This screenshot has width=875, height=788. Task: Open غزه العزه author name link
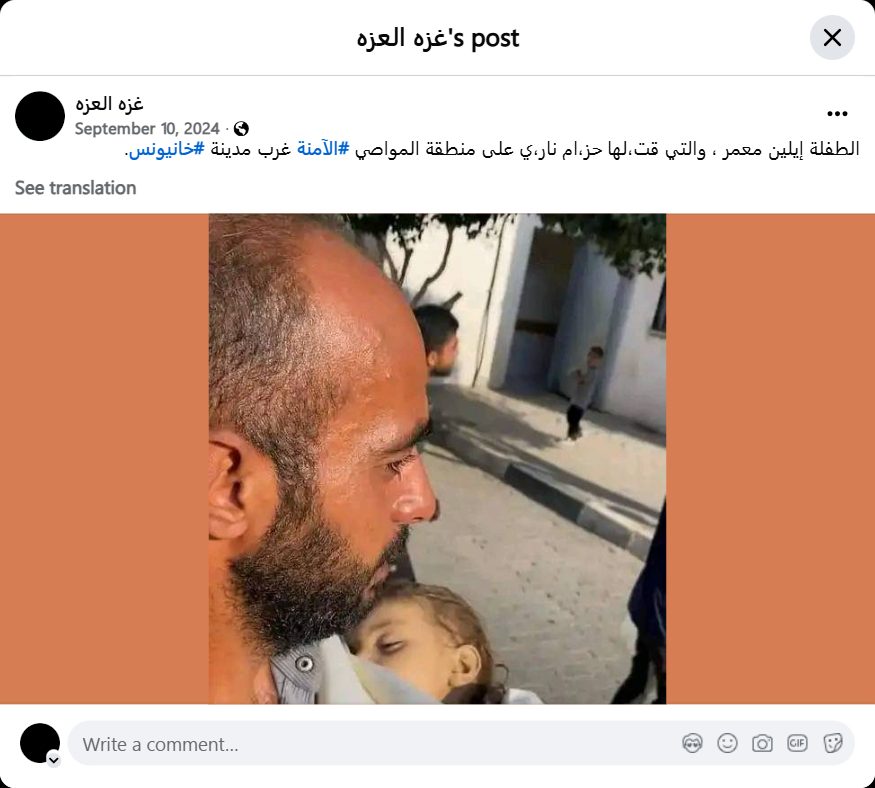point(109,104)
